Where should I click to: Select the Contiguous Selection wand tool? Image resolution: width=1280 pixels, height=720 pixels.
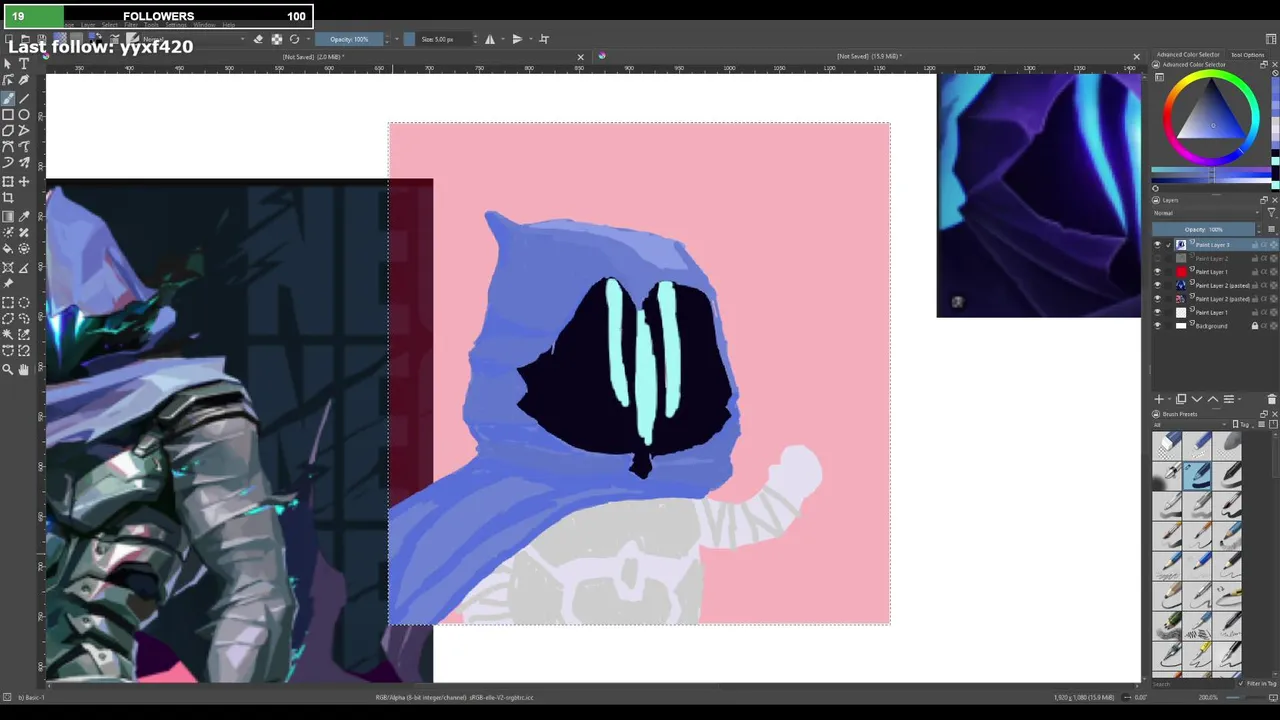(8, 335)
